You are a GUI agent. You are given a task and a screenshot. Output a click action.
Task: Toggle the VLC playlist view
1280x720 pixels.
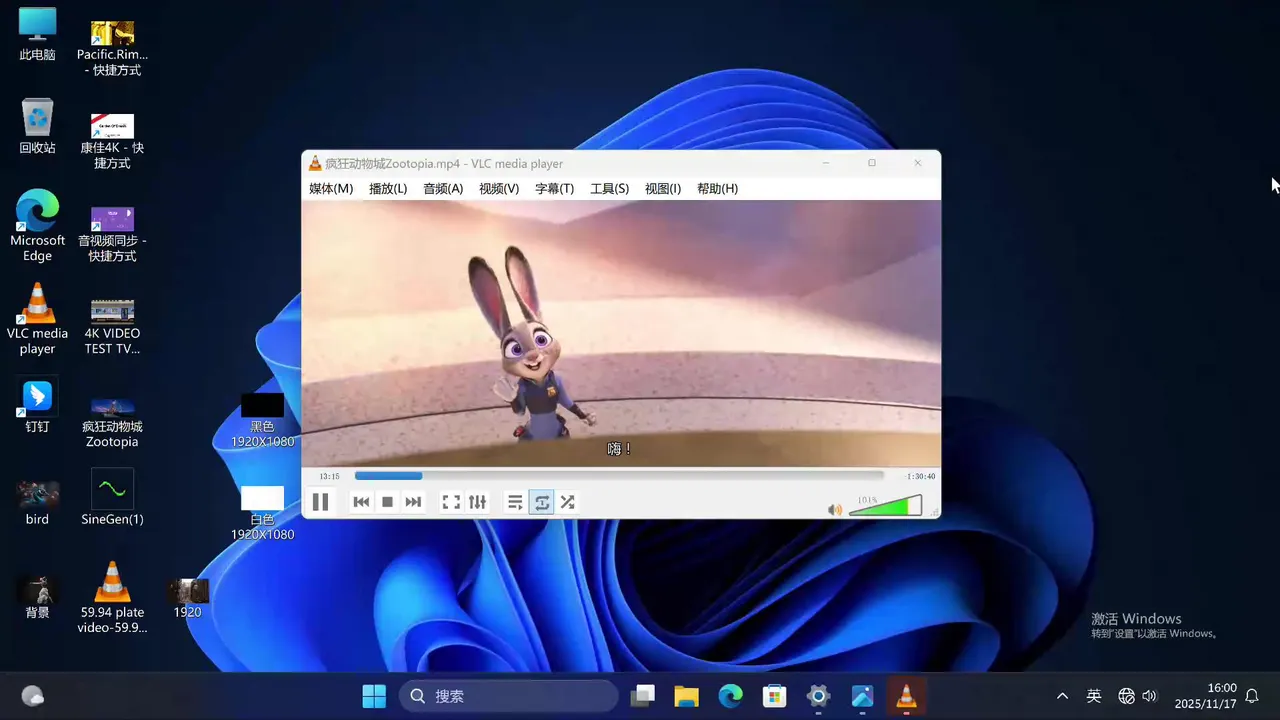[515, 502]
